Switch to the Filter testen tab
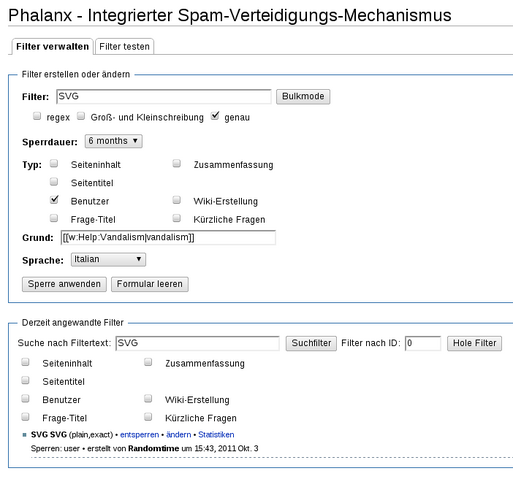Image resolution: width=513 pixels, height=479 pixels. 124,46
